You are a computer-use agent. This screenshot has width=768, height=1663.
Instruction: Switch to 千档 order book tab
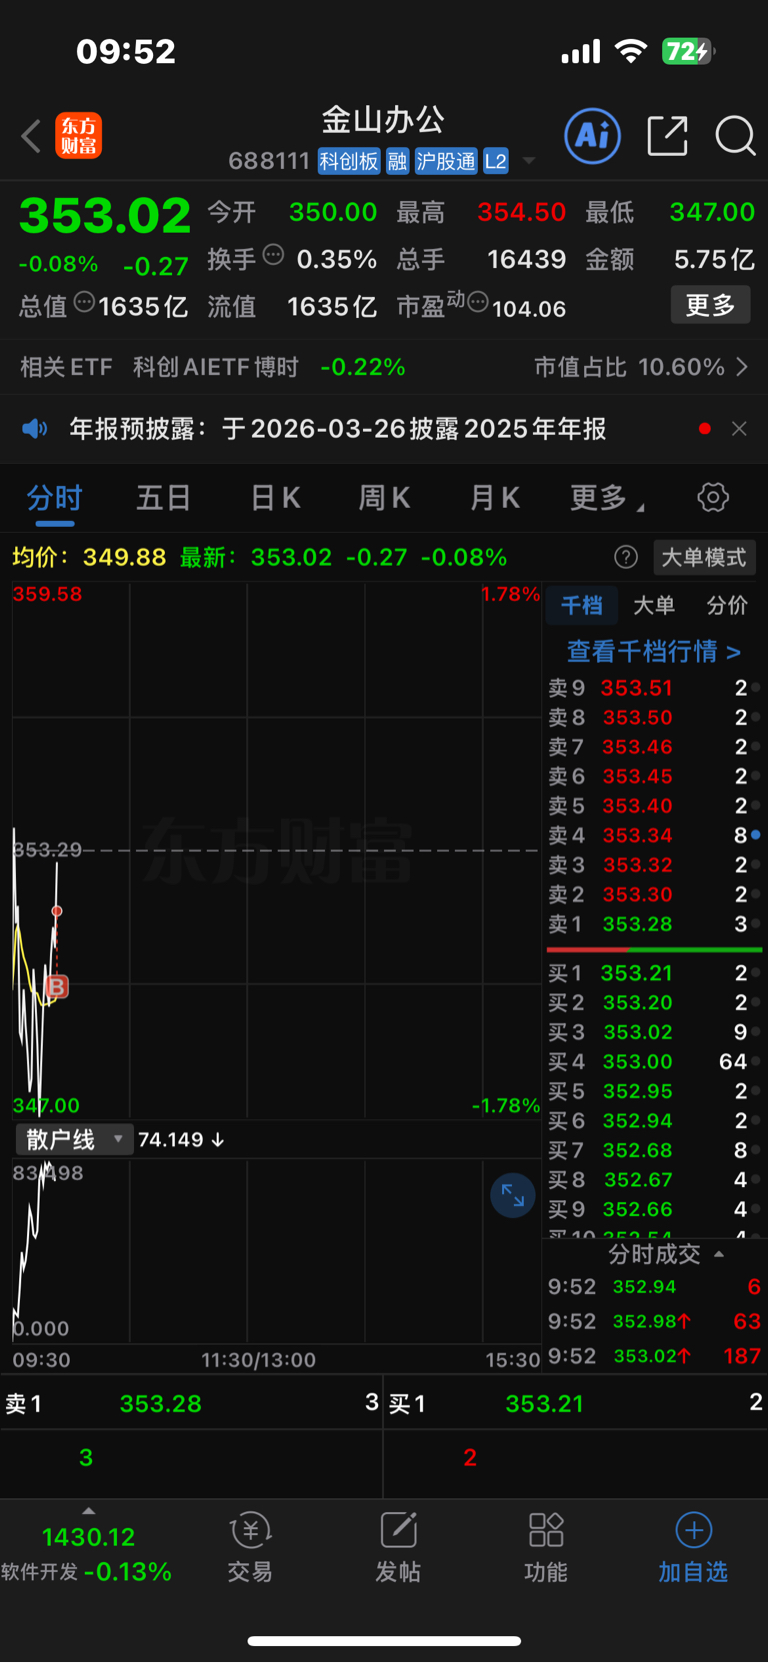[x=581, y=605]
